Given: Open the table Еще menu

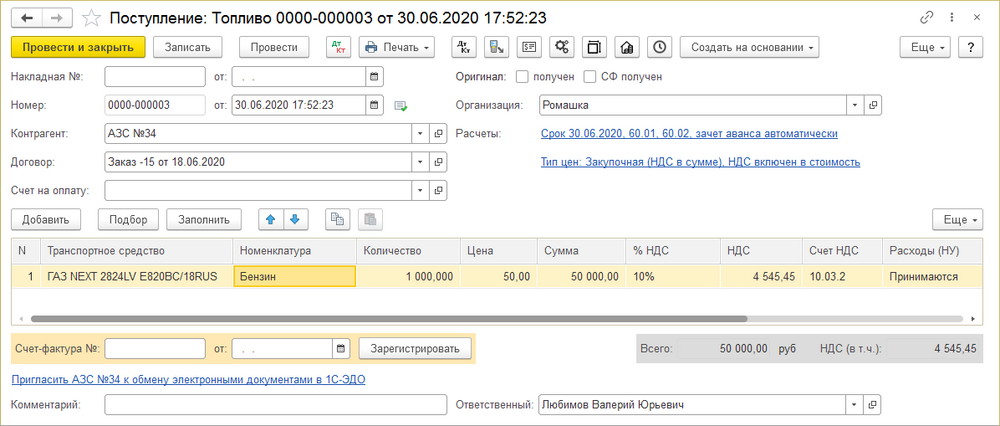Looking at the screenshot, I should coord(958,219).
